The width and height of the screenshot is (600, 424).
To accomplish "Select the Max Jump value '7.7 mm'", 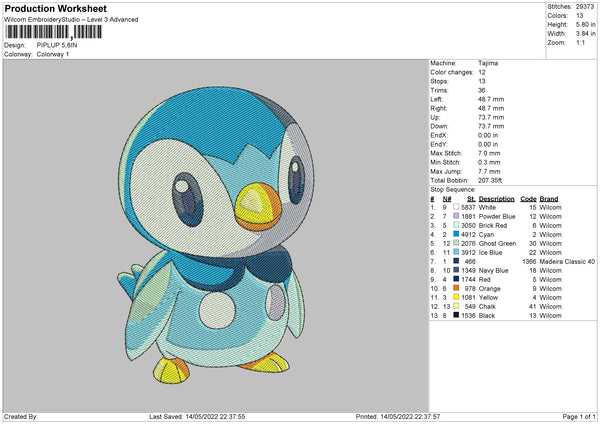I will pyautogui.click(x=489, y=171).
